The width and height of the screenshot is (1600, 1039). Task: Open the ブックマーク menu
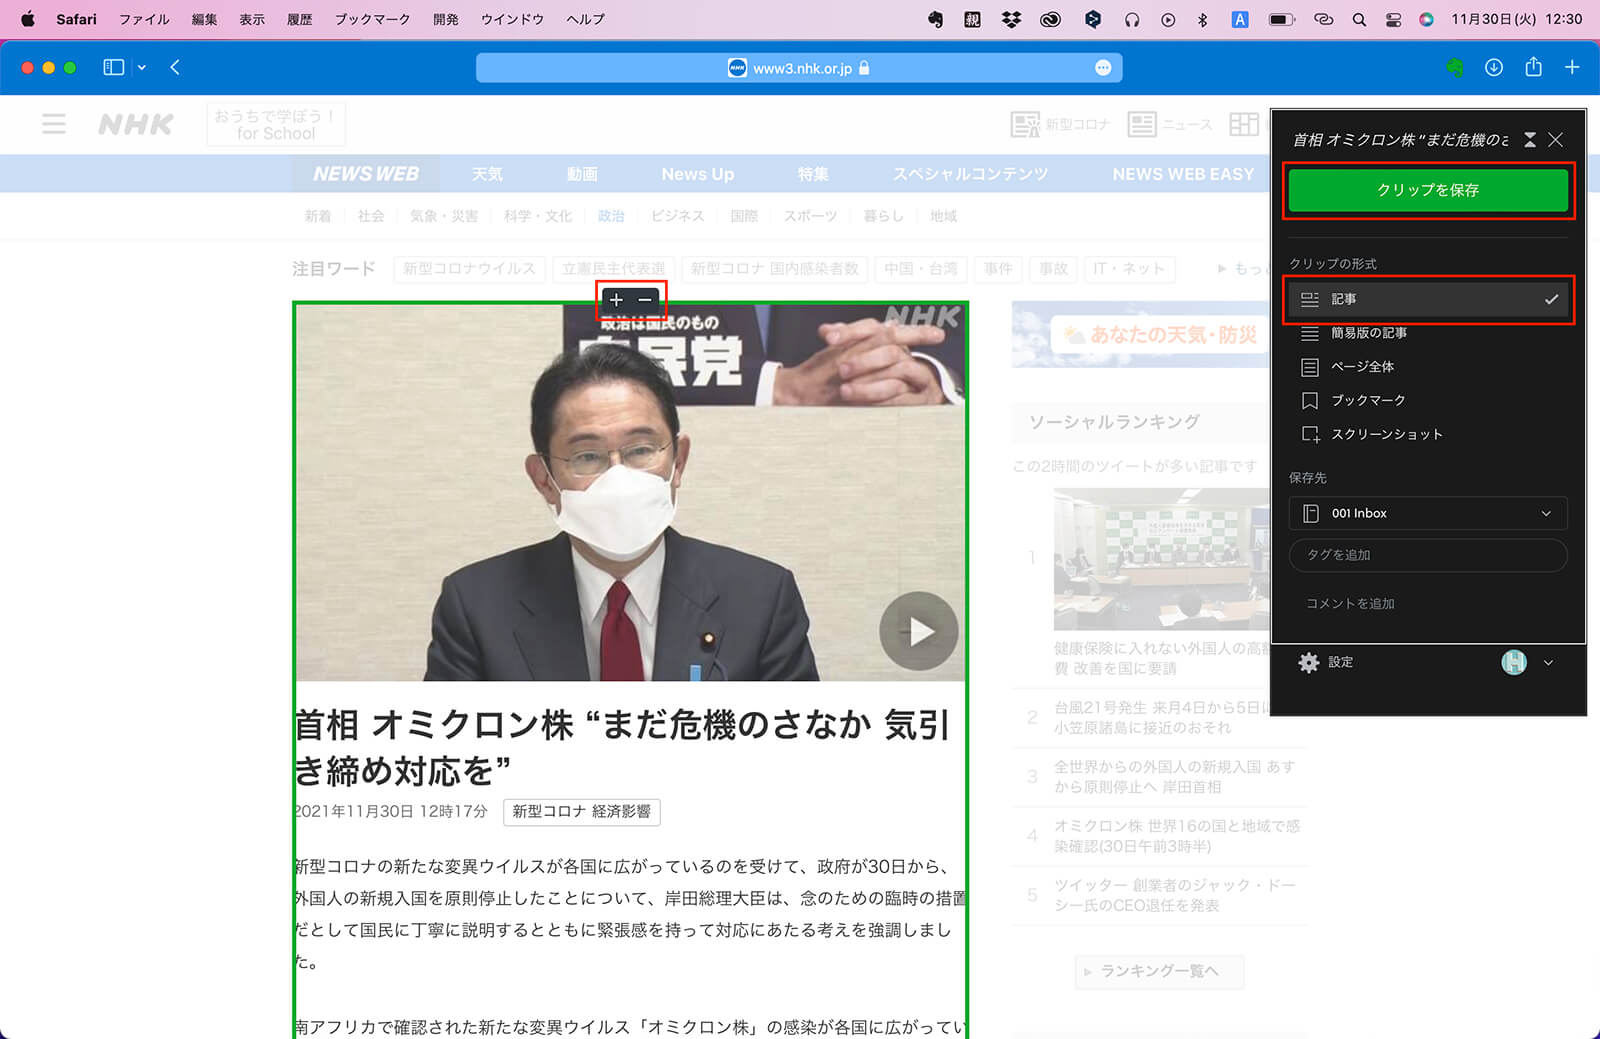(372, 19)
